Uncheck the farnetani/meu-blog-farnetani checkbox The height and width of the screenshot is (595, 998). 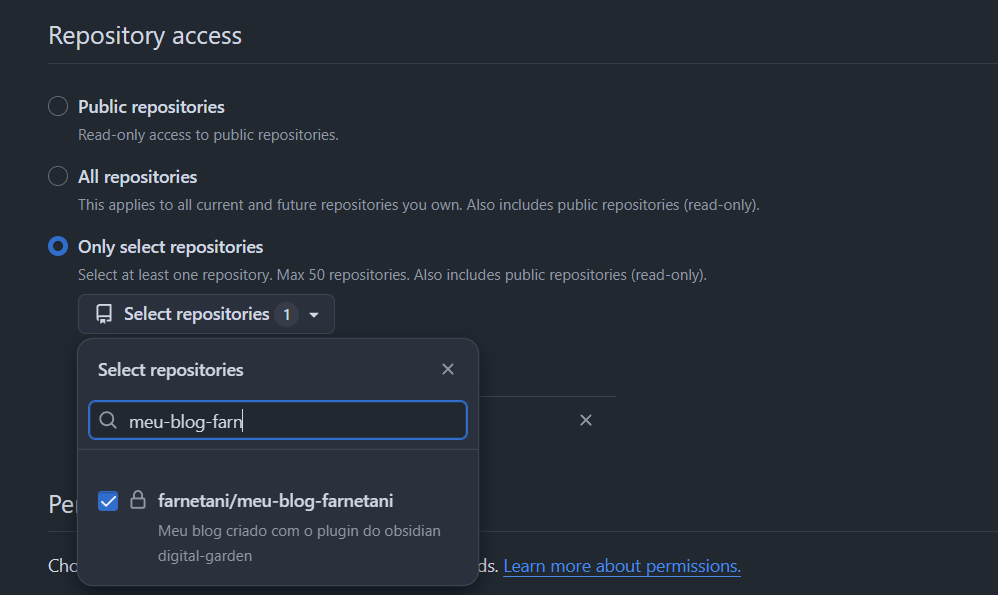click(x=108, y=501)
